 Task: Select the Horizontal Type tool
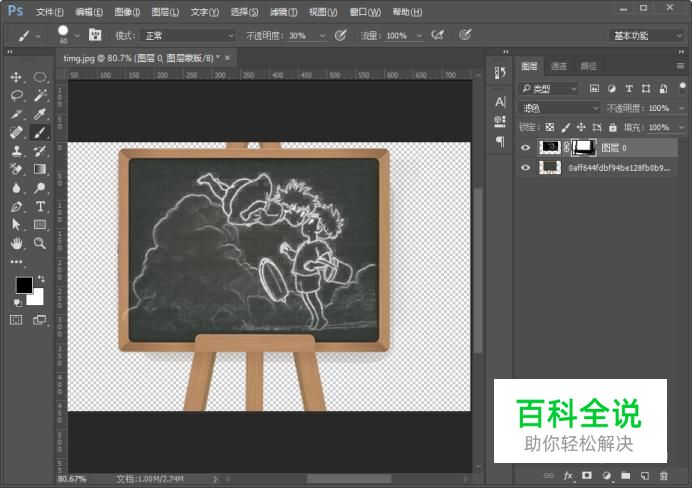[40, 206]
